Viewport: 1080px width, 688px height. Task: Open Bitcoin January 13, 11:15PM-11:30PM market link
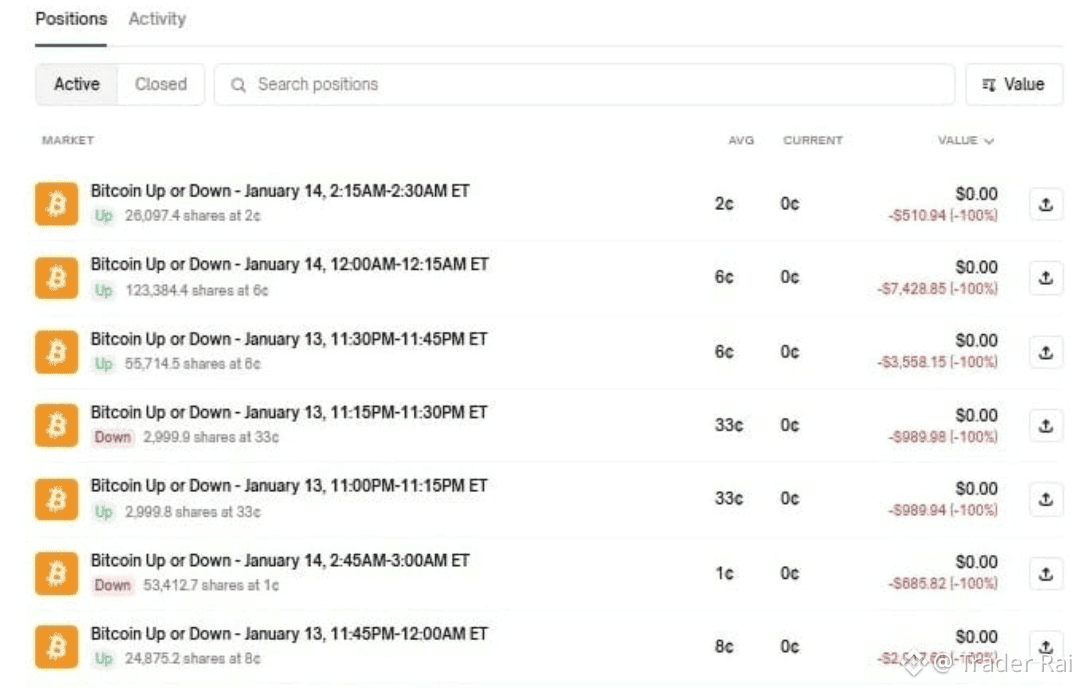289,412
